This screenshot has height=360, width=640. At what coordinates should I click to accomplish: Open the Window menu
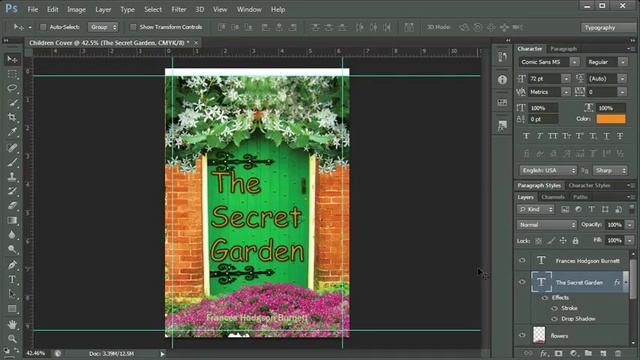249,9
